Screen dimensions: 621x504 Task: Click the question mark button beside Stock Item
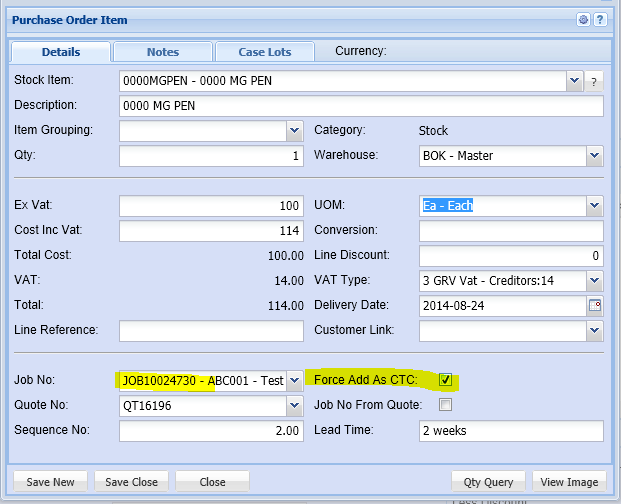[x=593, y=81]
